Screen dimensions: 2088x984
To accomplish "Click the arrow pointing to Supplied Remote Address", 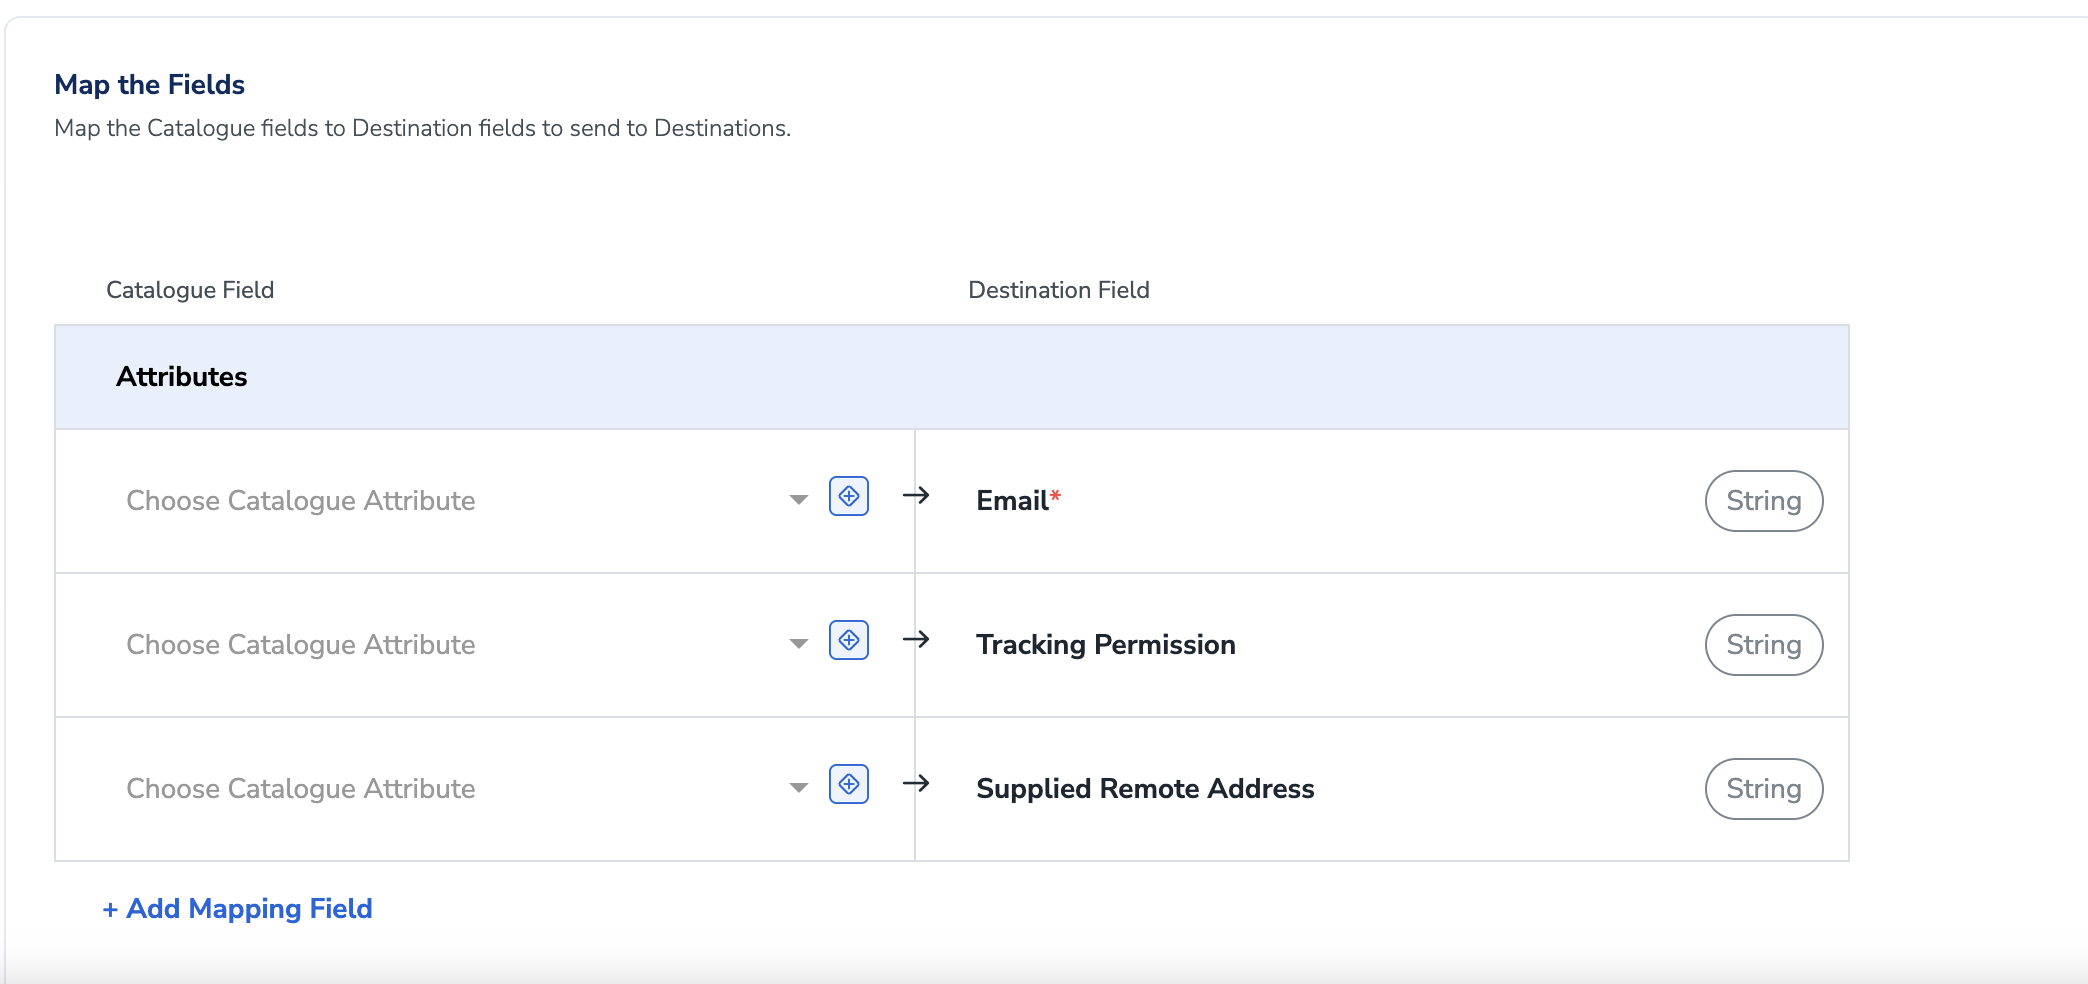I will 916,783.
